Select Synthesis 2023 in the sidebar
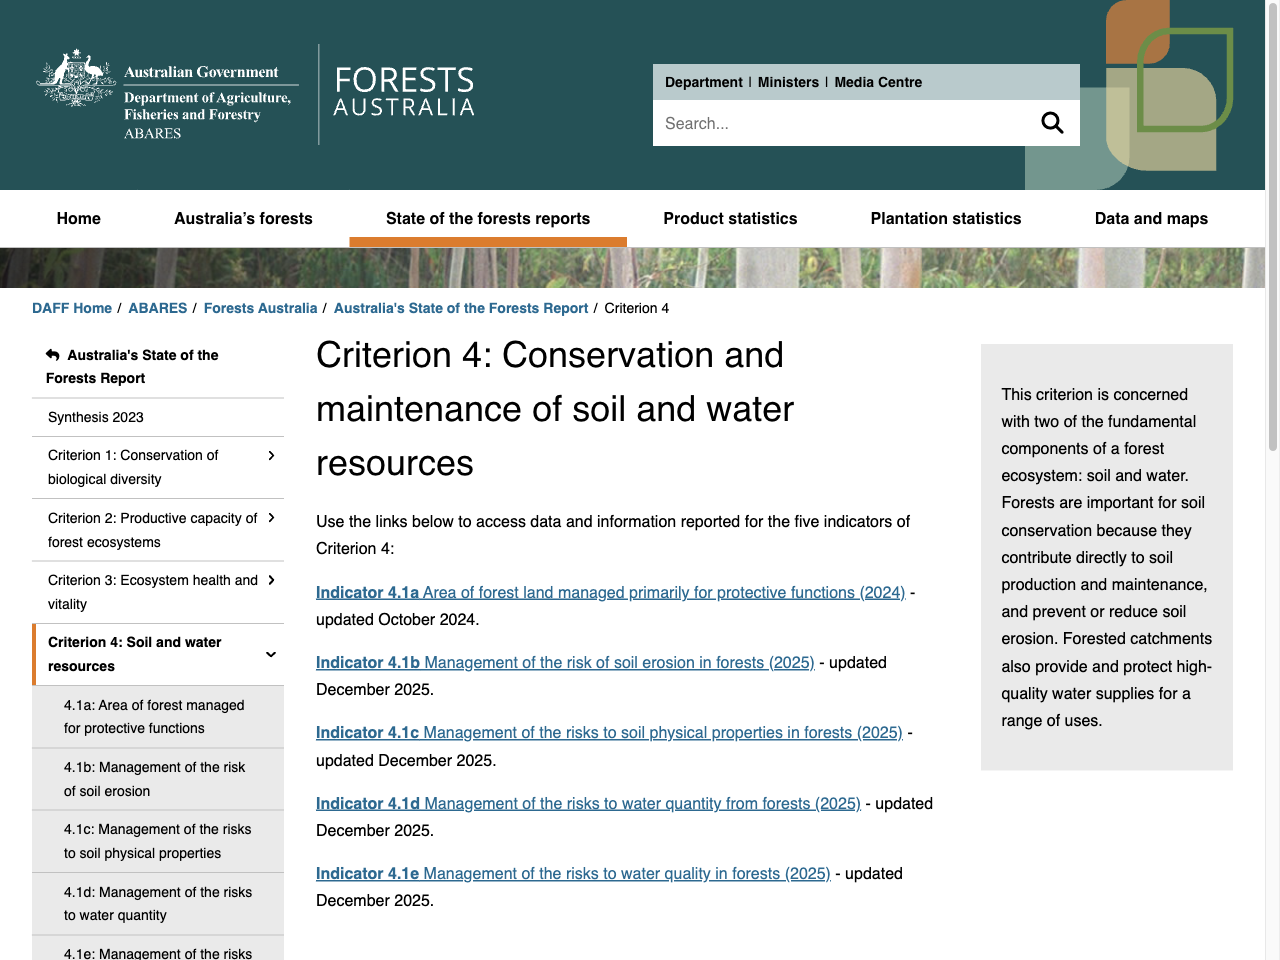This screenshot has width=1280, height=960. coord(93,417)
